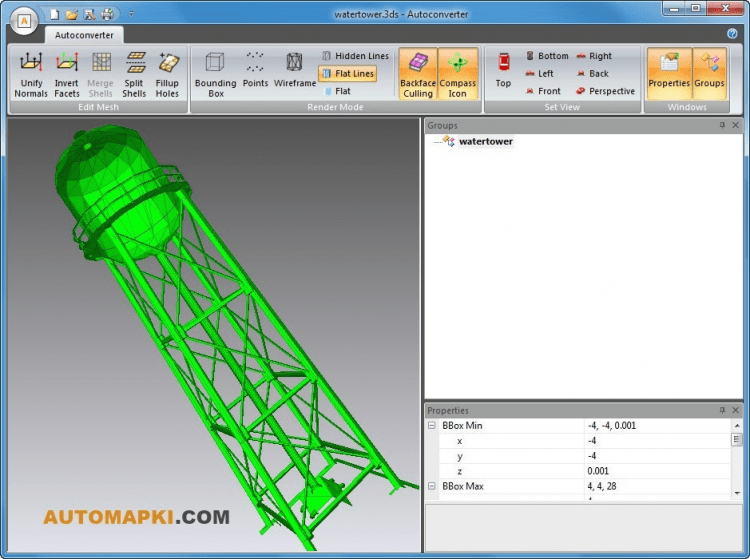Set view to Perspective
This screenshot has height=559, width=750.
(x=606, y=91)
